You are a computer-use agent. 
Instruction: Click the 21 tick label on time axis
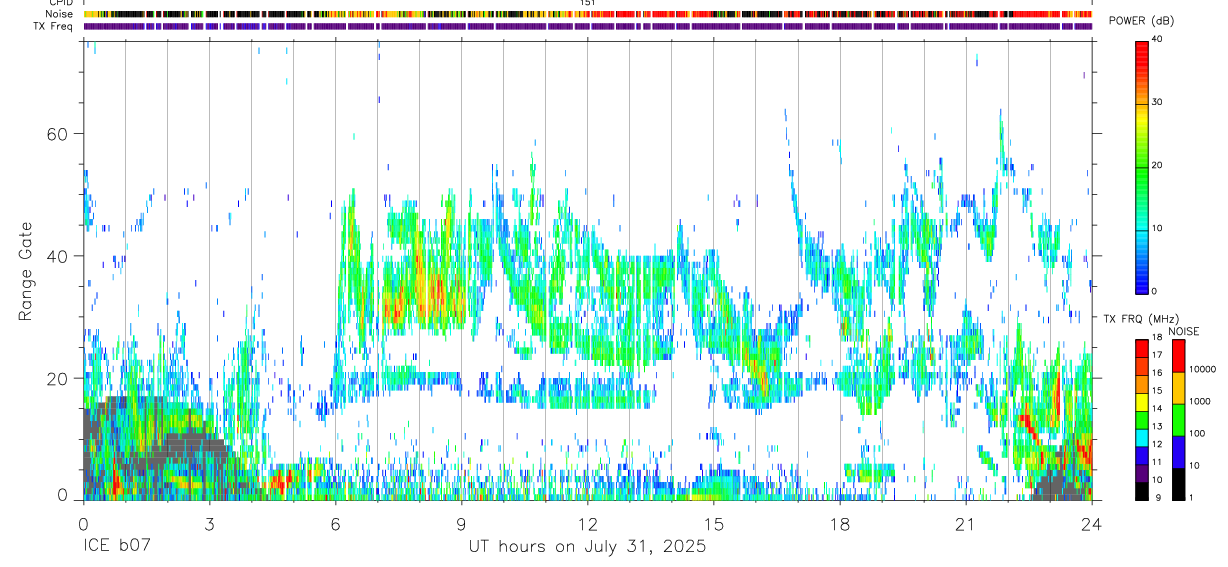coord(966,524)
